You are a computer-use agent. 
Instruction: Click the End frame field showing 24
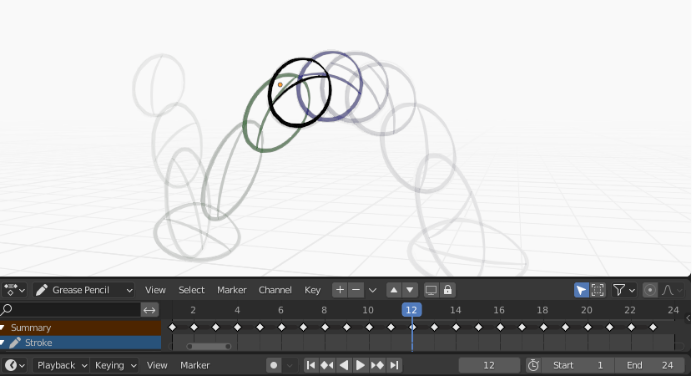click(649, 365)
